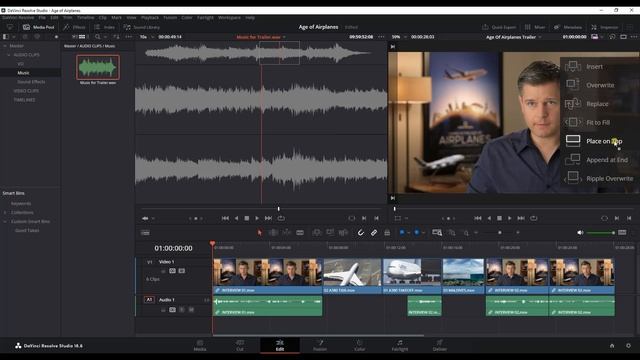Screen dimensions: 640x360
Task: Toggle loop in the source viewer
Action: [281, 218]
